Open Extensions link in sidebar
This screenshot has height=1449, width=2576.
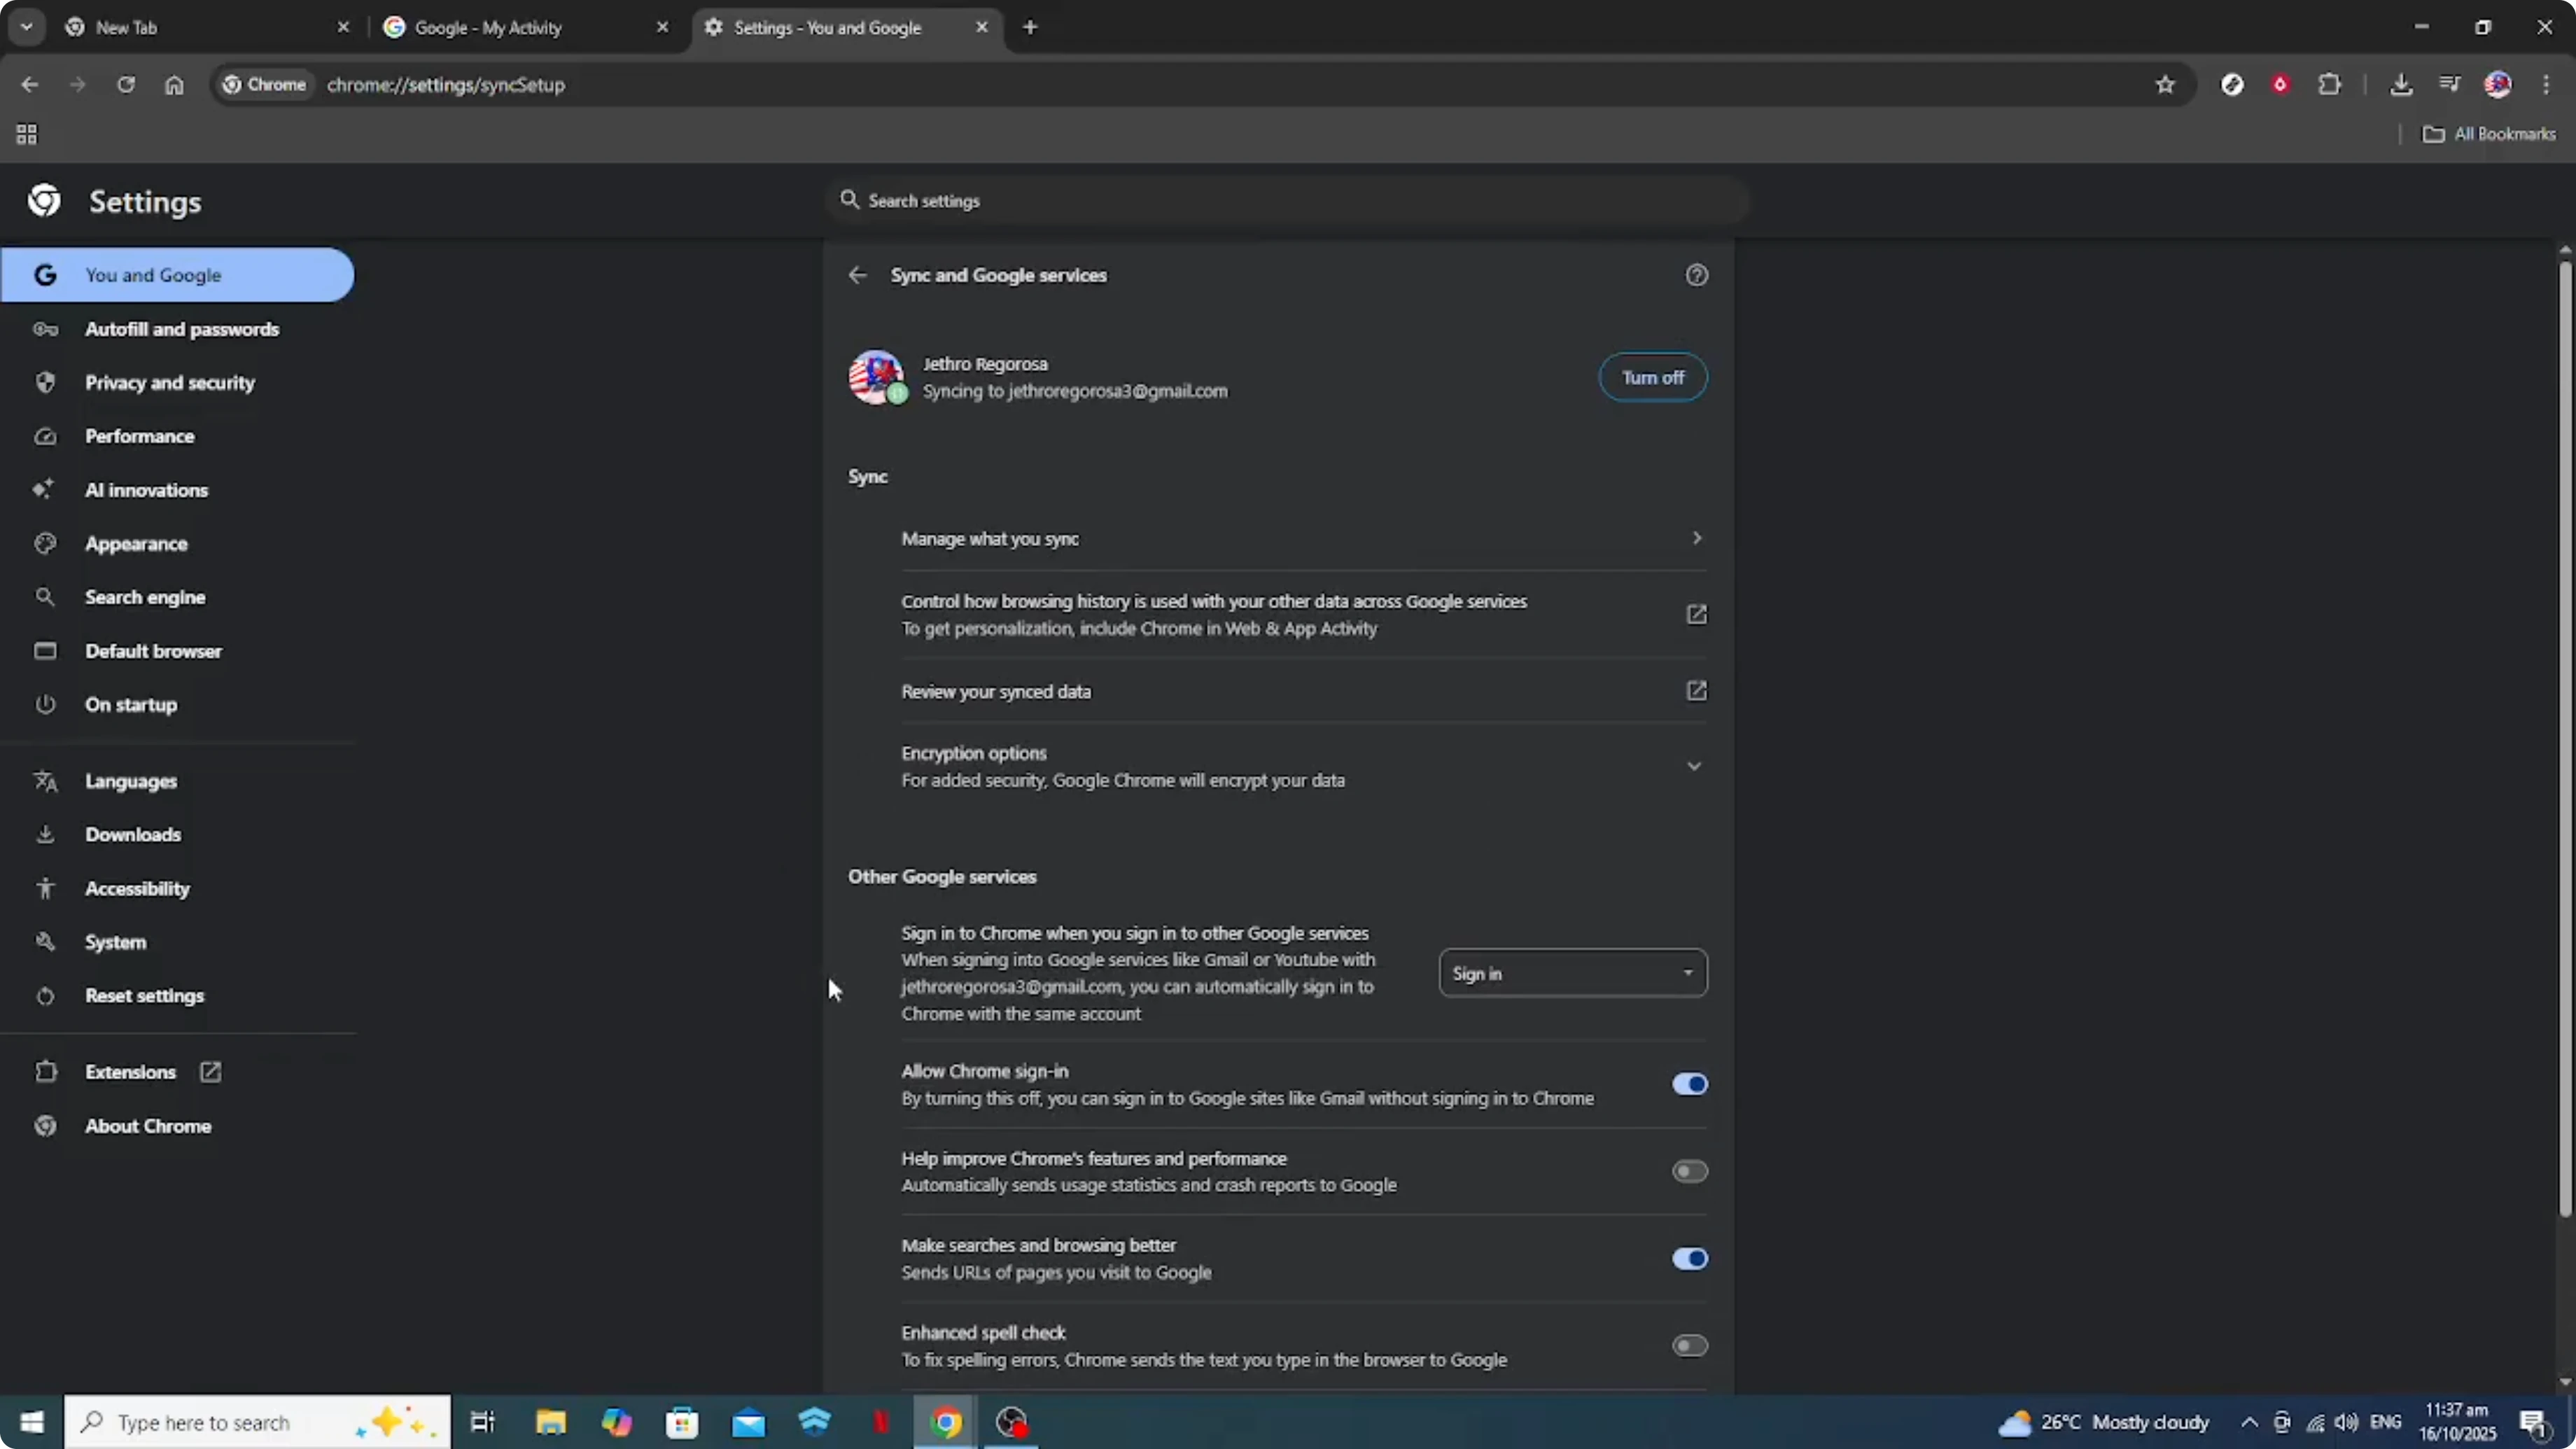[x=177, y=1072]
